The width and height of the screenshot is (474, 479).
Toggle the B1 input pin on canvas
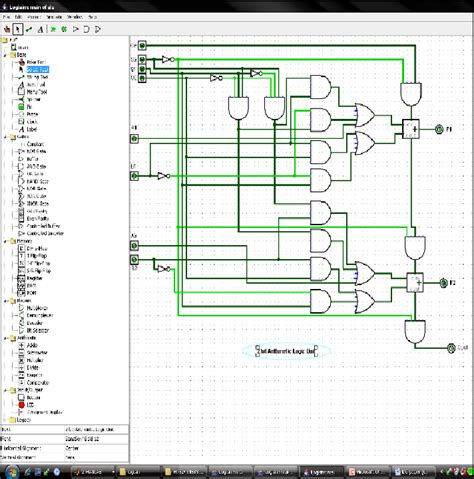(134, 176)
